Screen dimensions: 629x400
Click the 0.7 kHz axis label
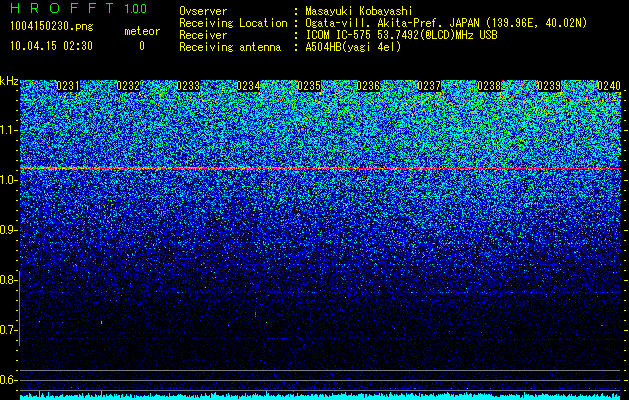8,330
